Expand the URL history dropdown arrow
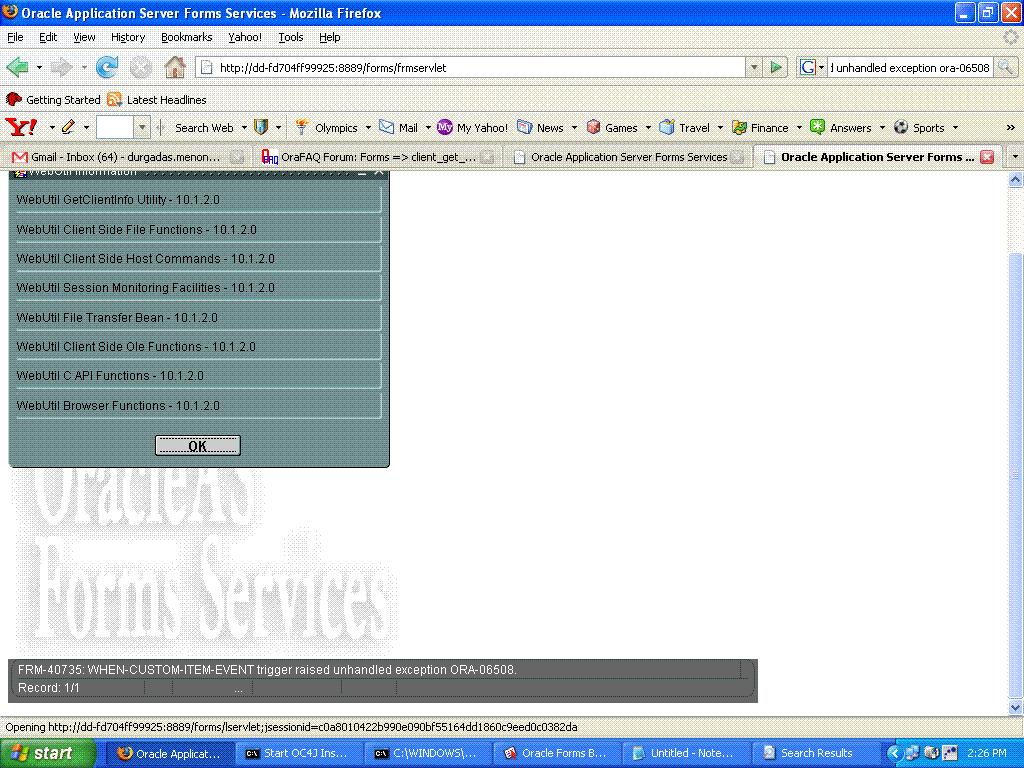1024x768 pixels. click(x=754, y=68)
